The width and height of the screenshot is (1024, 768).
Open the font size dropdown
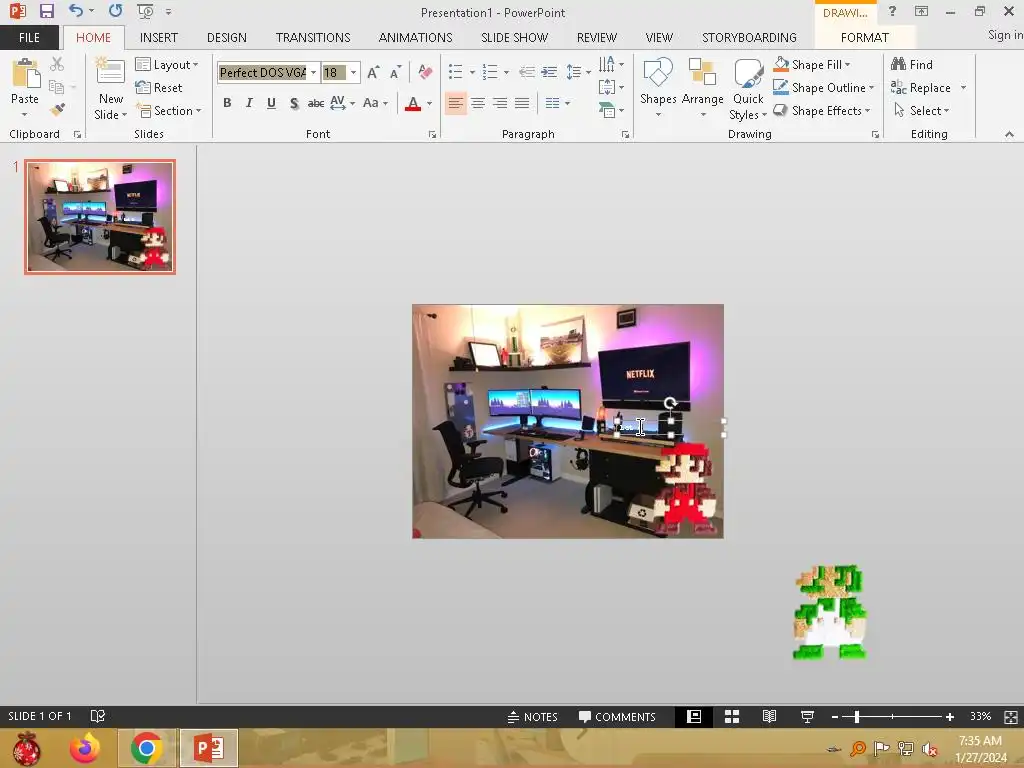point(353,72)
